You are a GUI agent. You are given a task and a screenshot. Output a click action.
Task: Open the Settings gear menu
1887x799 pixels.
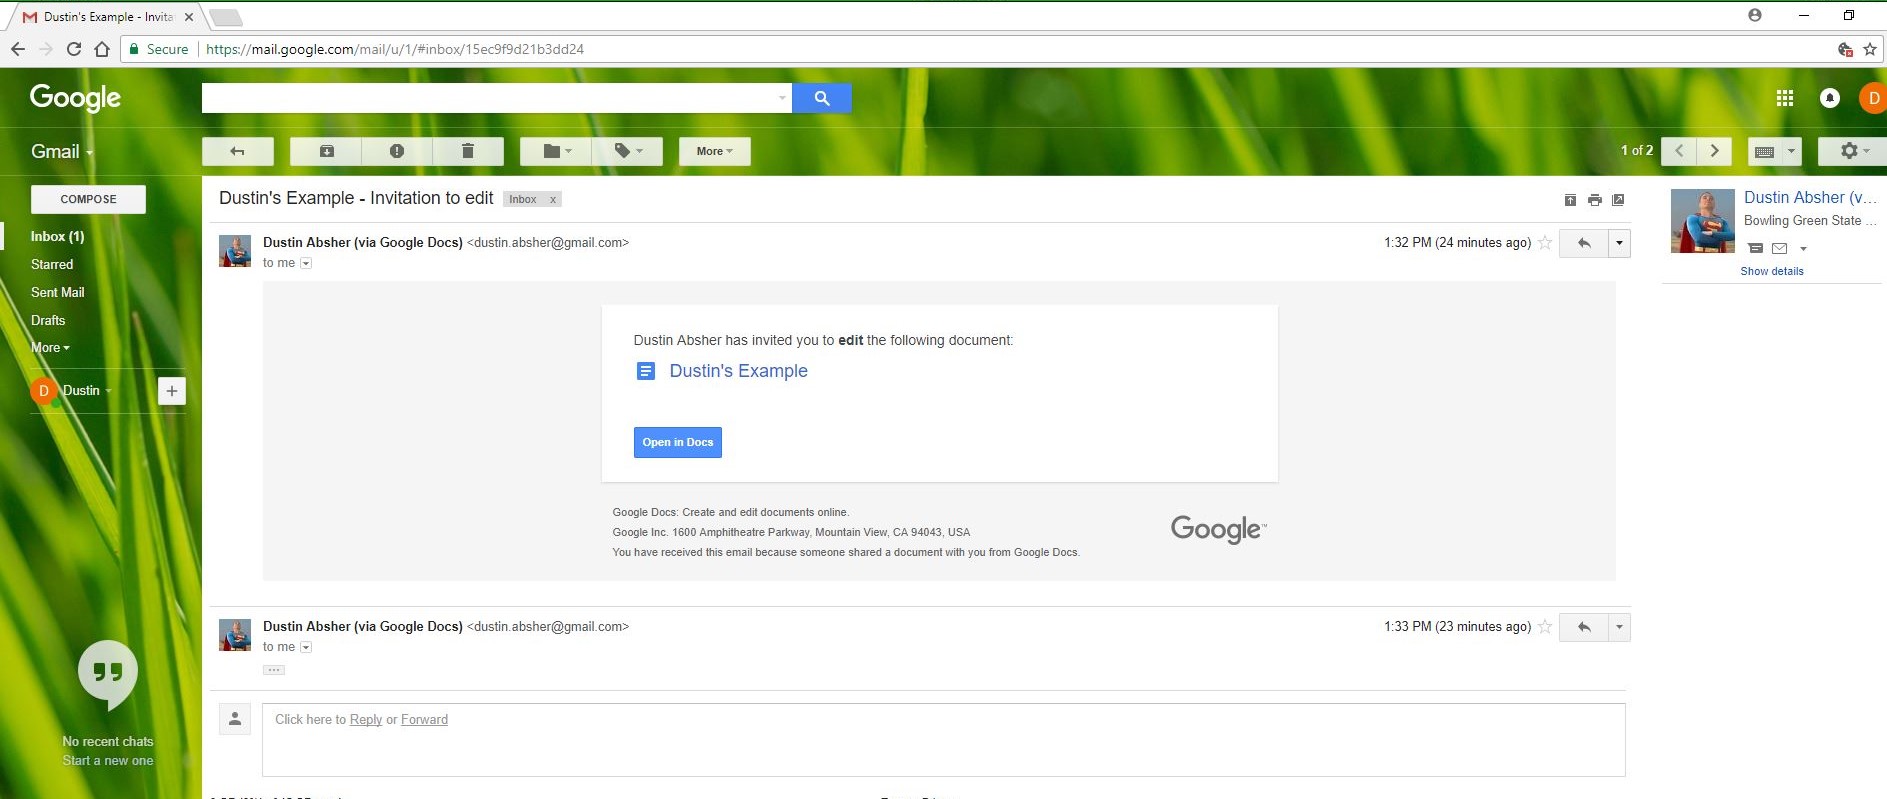click(1854, 151)
